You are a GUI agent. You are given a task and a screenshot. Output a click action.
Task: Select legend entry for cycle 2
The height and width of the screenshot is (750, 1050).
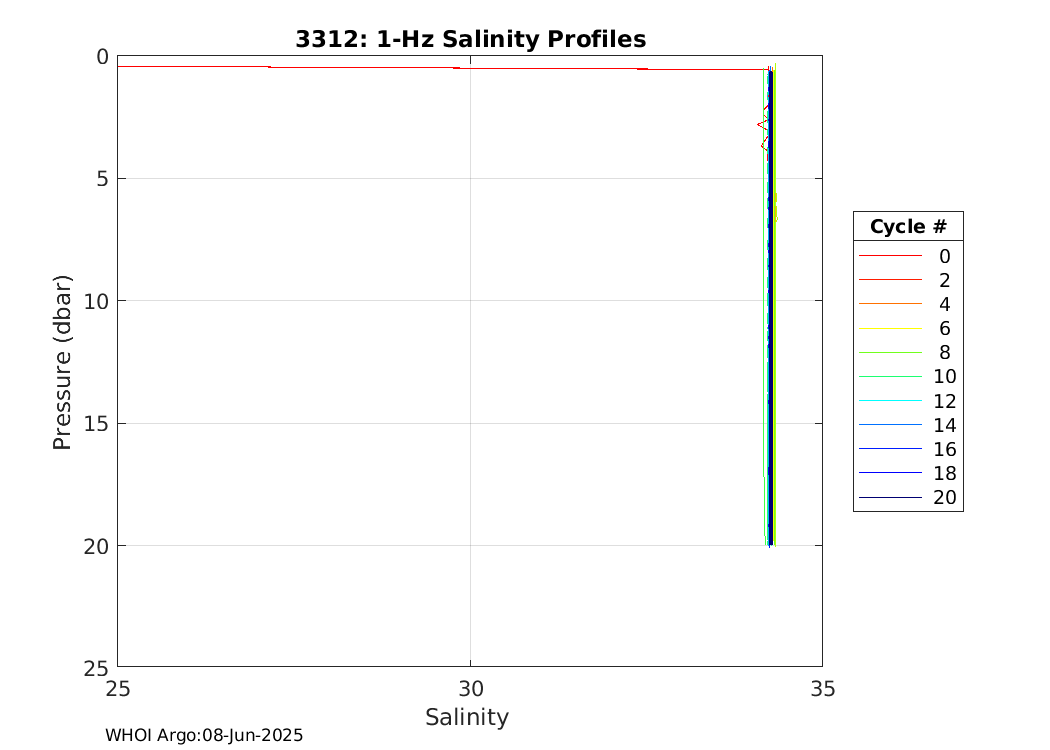[908, 280]
